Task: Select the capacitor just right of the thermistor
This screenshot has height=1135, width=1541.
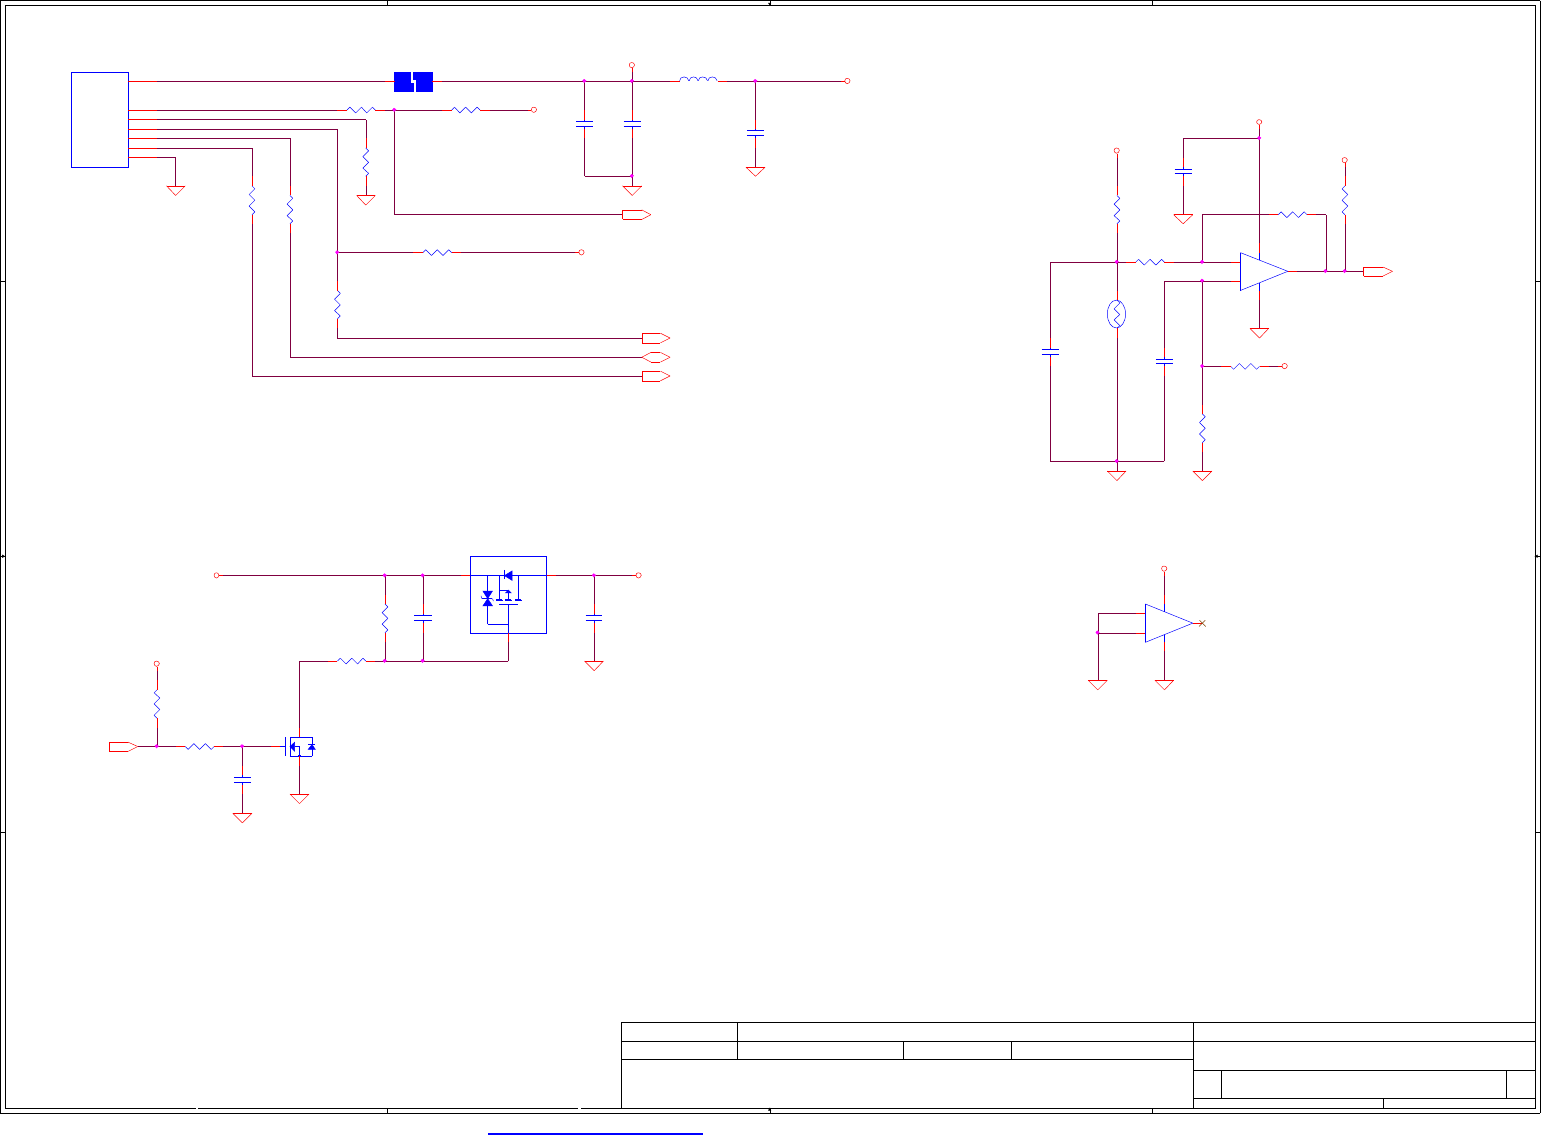Action: pyautogui.click(x=1164, y=360)
